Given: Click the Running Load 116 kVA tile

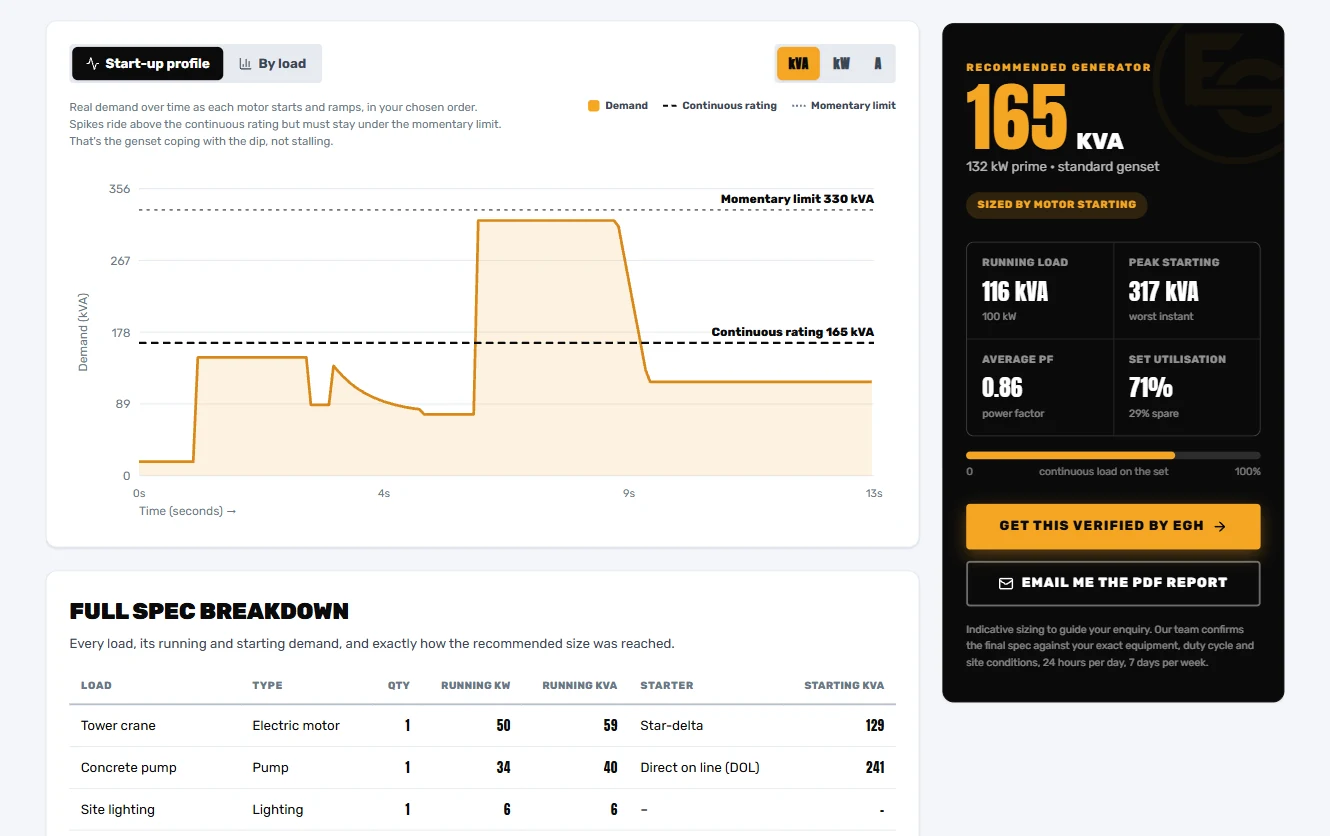Looking at the screenshot, I should point(1040,290).
